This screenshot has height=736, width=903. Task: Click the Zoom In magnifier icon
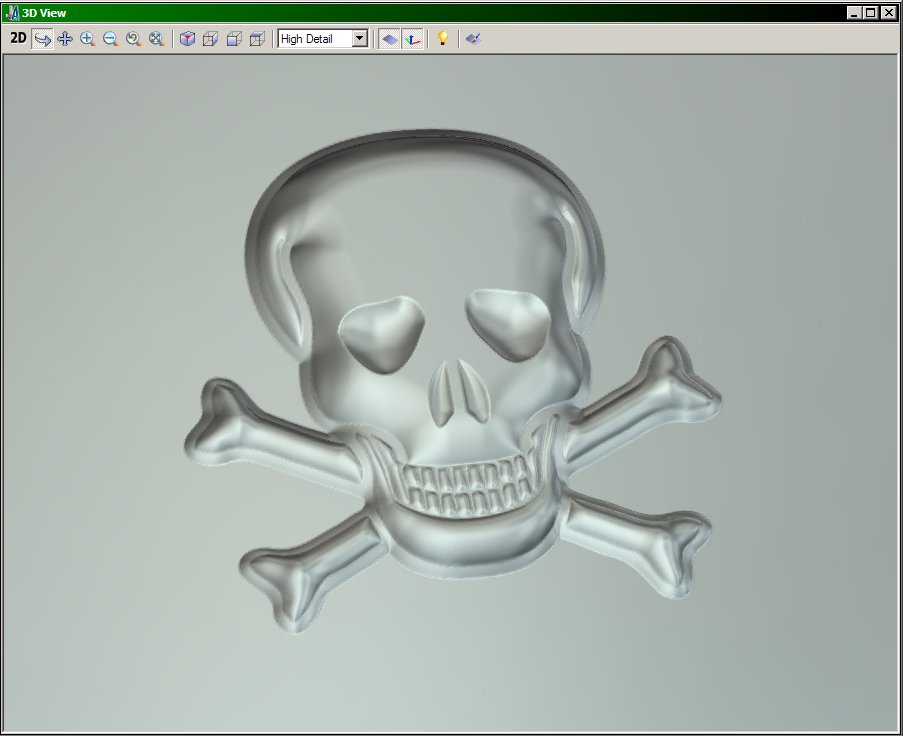point(88,39)
